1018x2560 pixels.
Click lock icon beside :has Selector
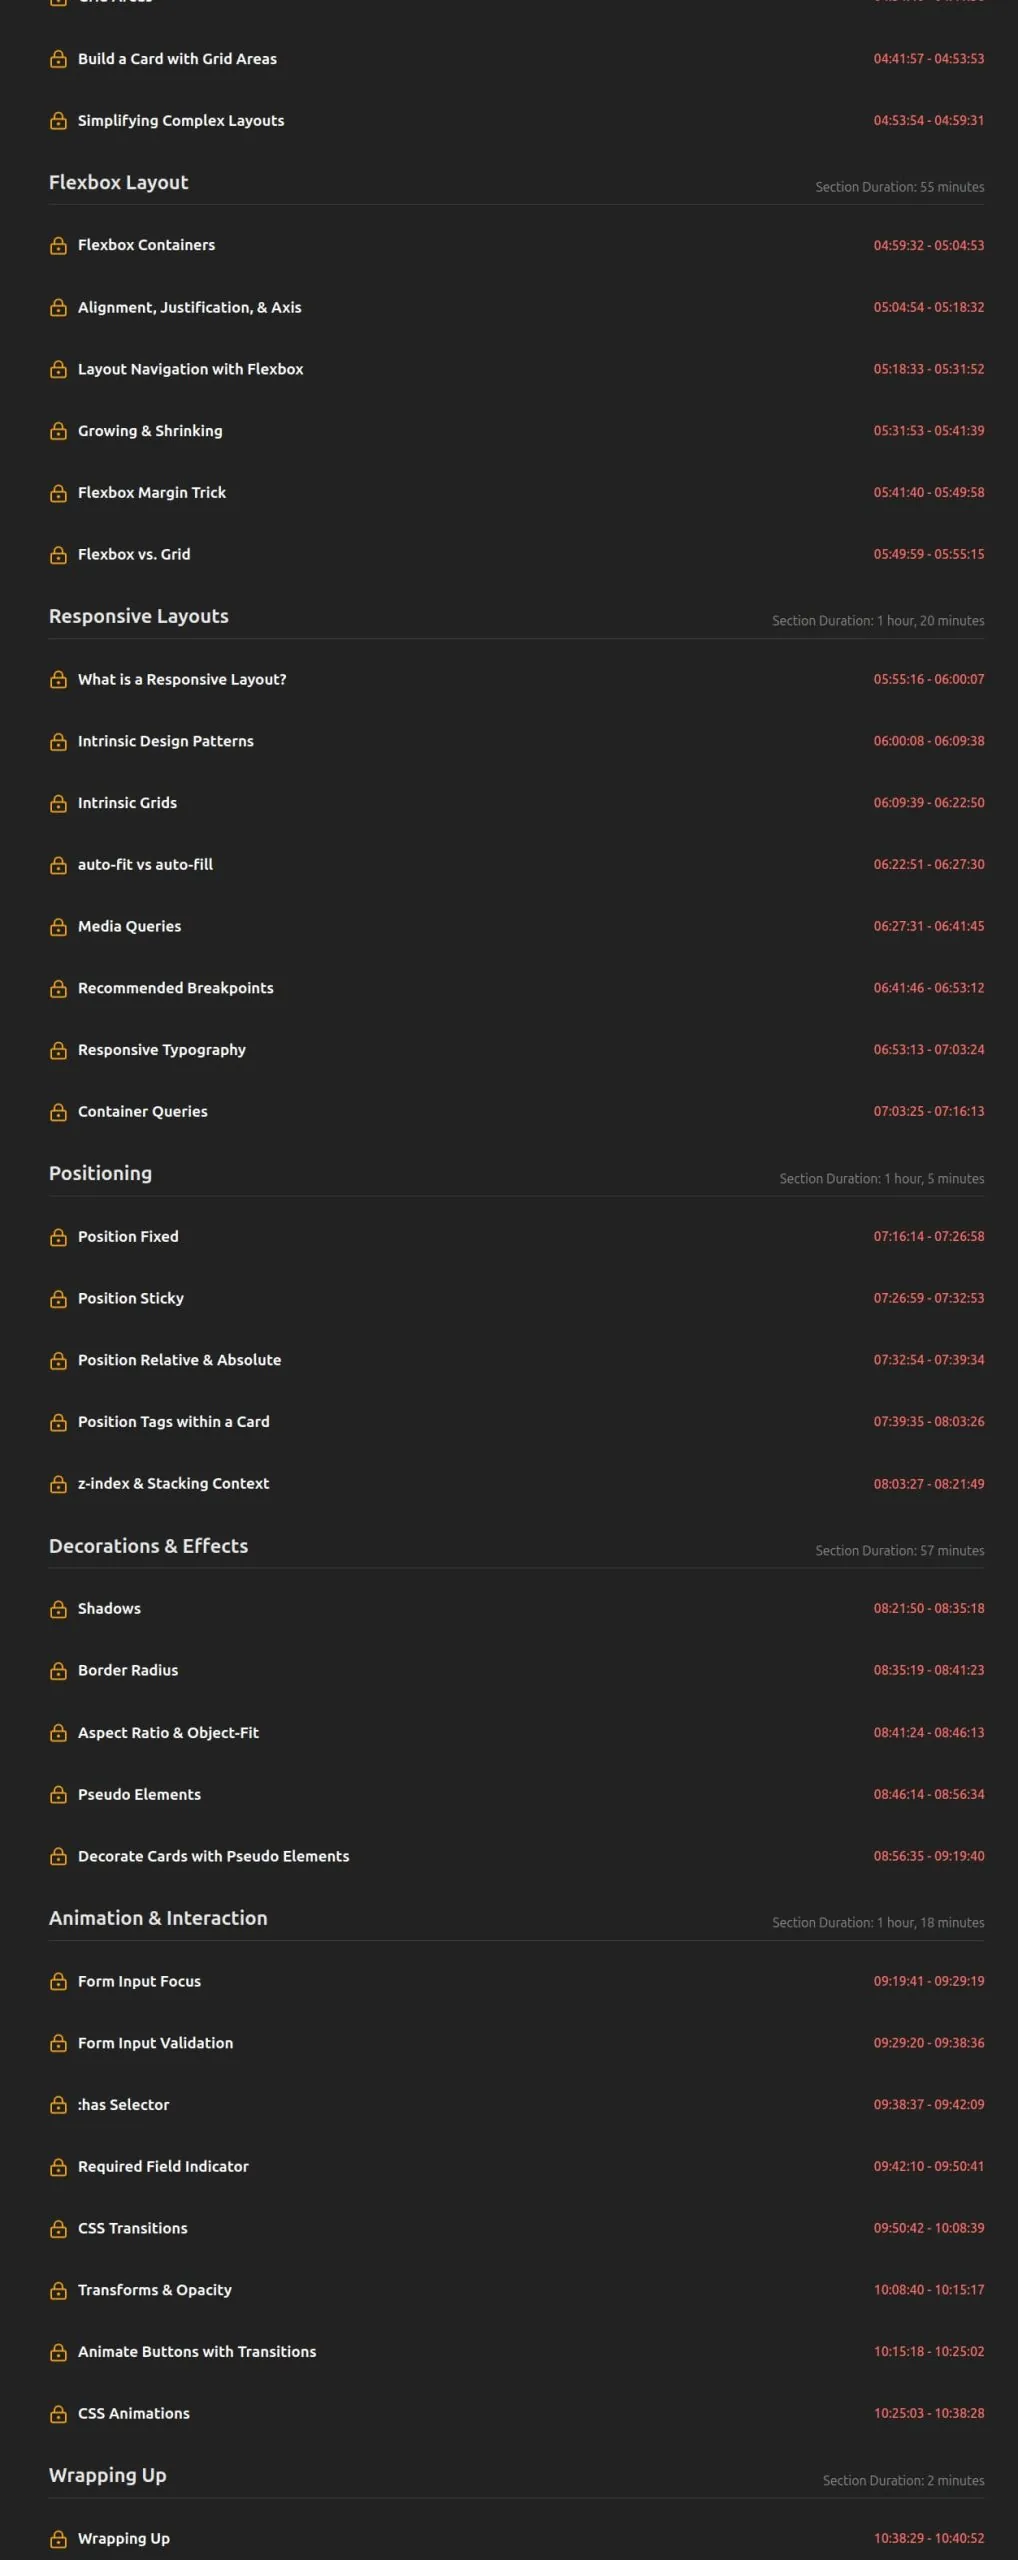(58, 2104)
